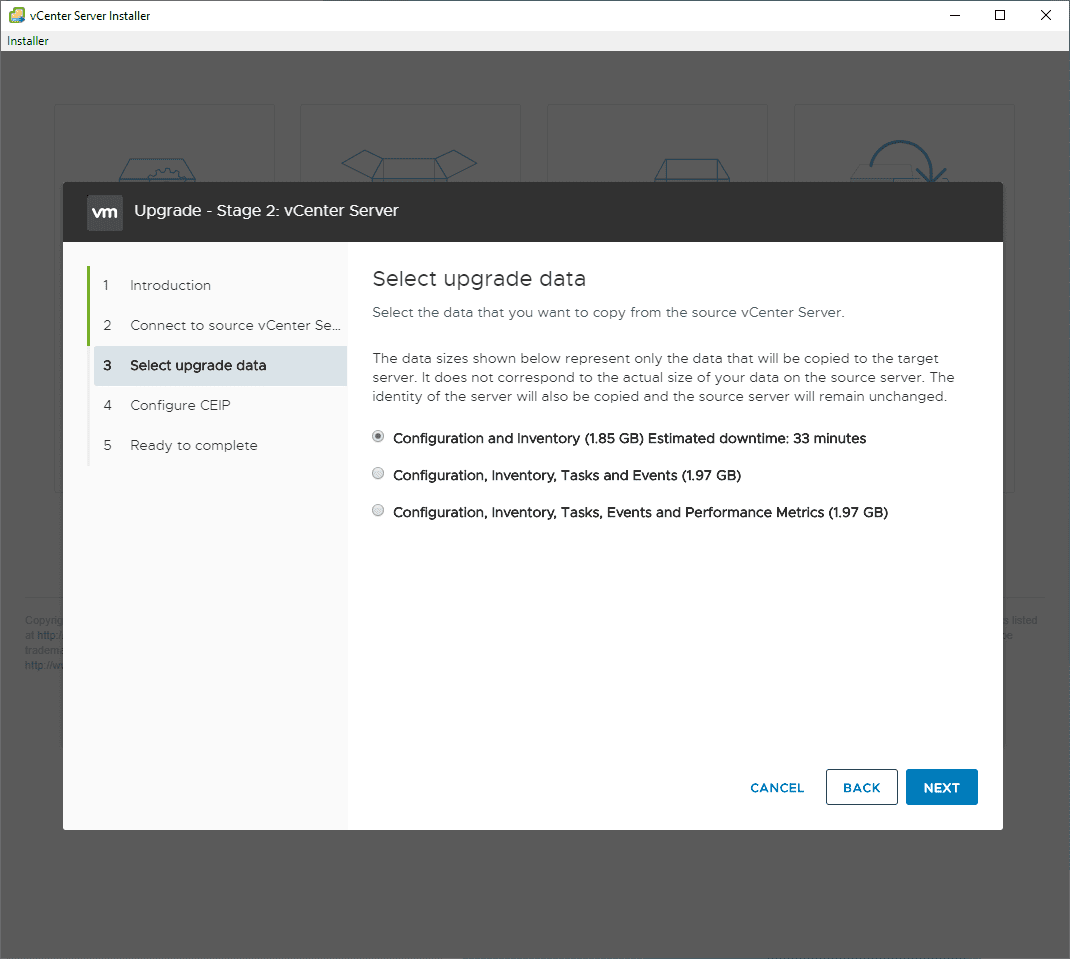1070x959 pixels.
Task: Select the Configuration and Inventory (1.85 GB) option
Action: tap(378, 437)
